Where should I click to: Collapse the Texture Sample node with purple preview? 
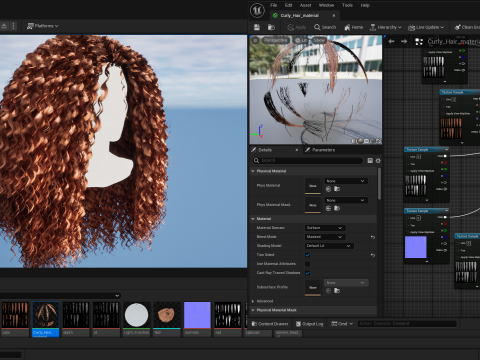pyautogui.click(x=446, y=211)
